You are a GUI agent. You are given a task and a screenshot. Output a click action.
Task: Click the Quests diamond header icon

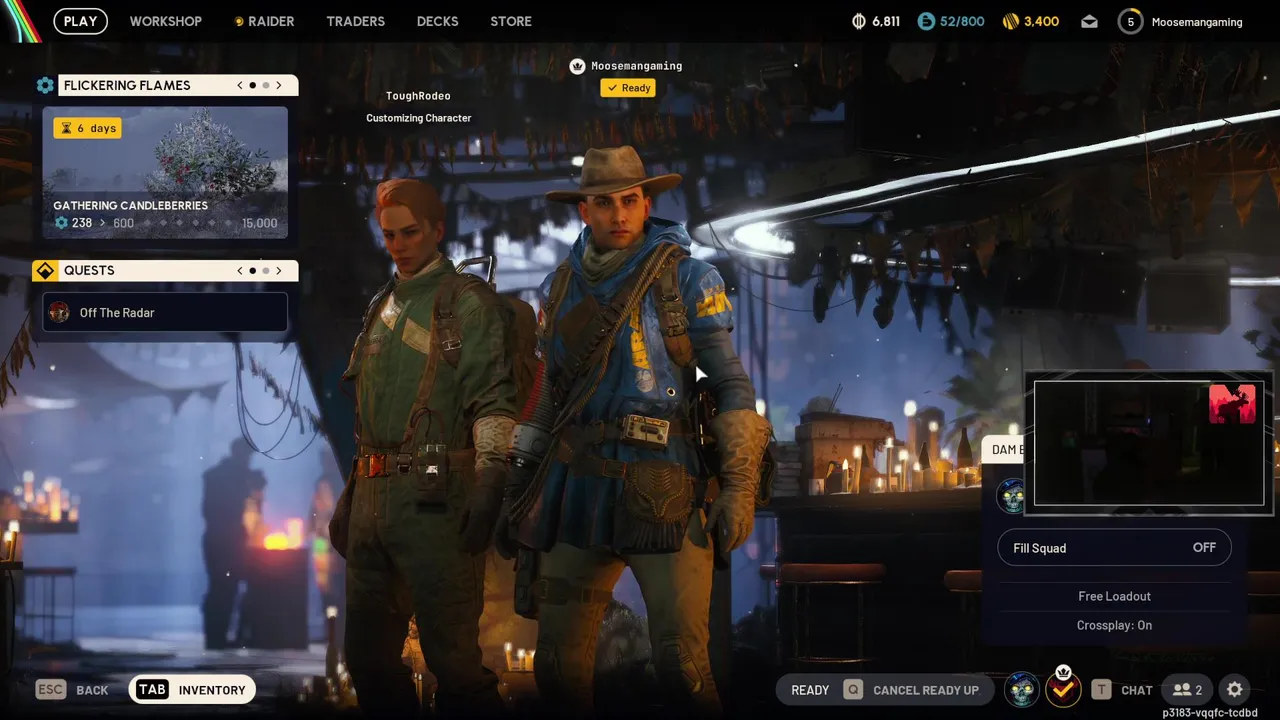coord(45,270)
